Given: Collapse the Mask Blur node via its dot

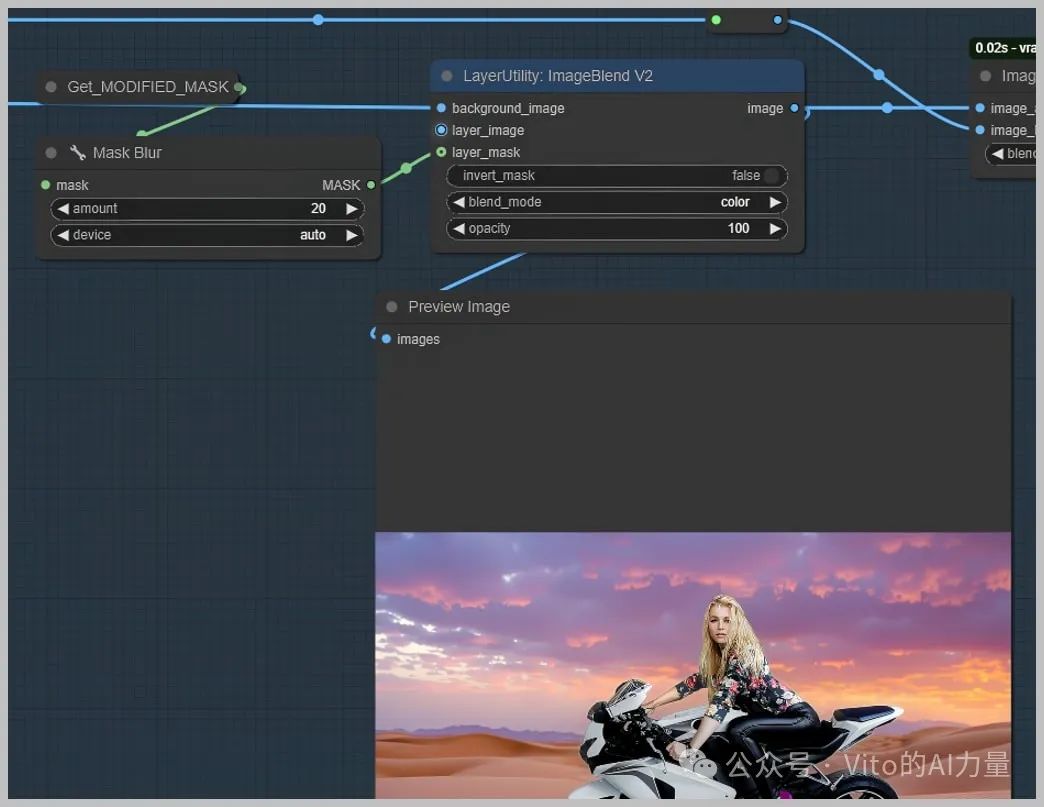Looking at the screenshot, I should [51, 152].
